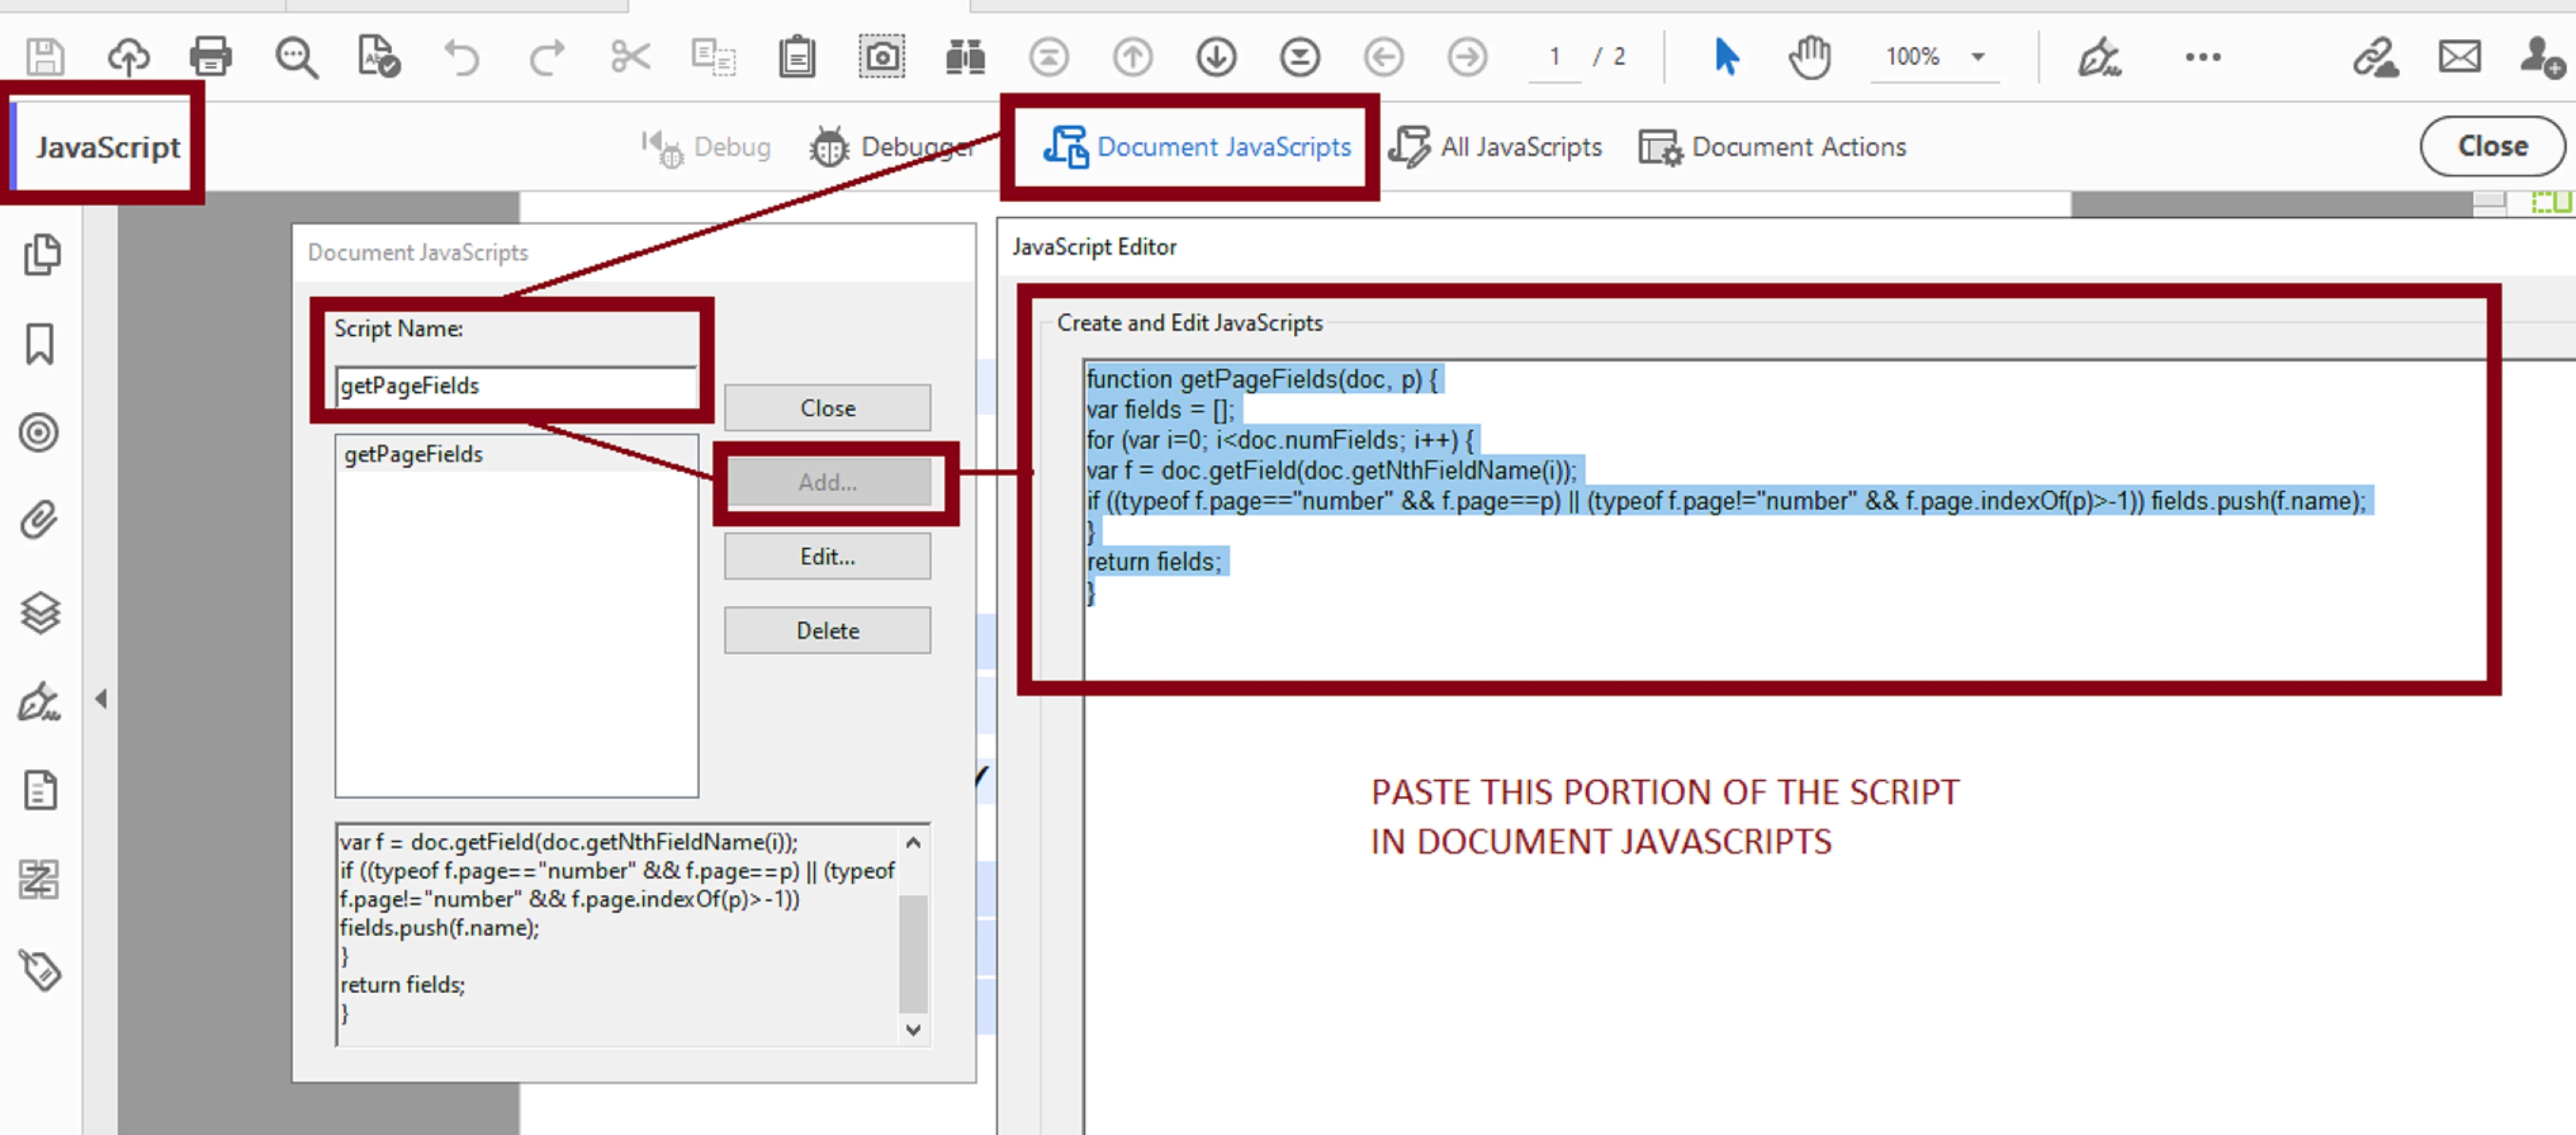Open Document JavaScripts tool

click(x=1197, y=147)
